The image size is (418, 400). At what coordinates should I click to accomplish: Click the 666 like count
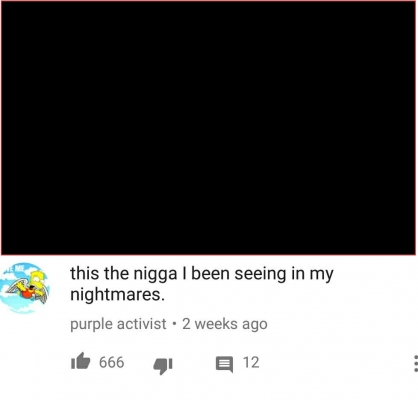pyautogui.click(x=112, y=362)
